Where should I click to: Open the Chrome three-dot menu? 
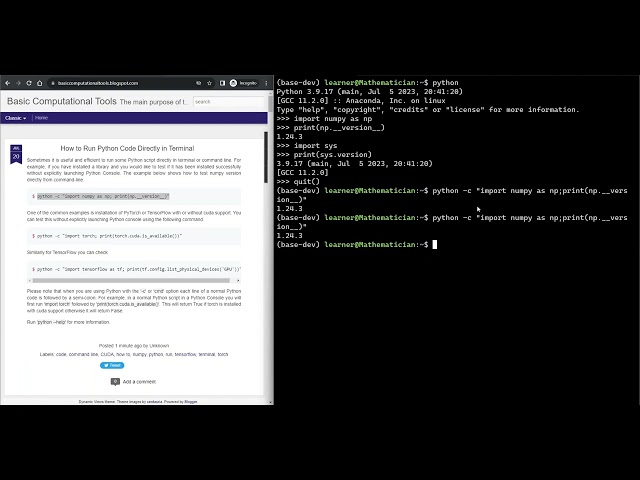point(267,83)
